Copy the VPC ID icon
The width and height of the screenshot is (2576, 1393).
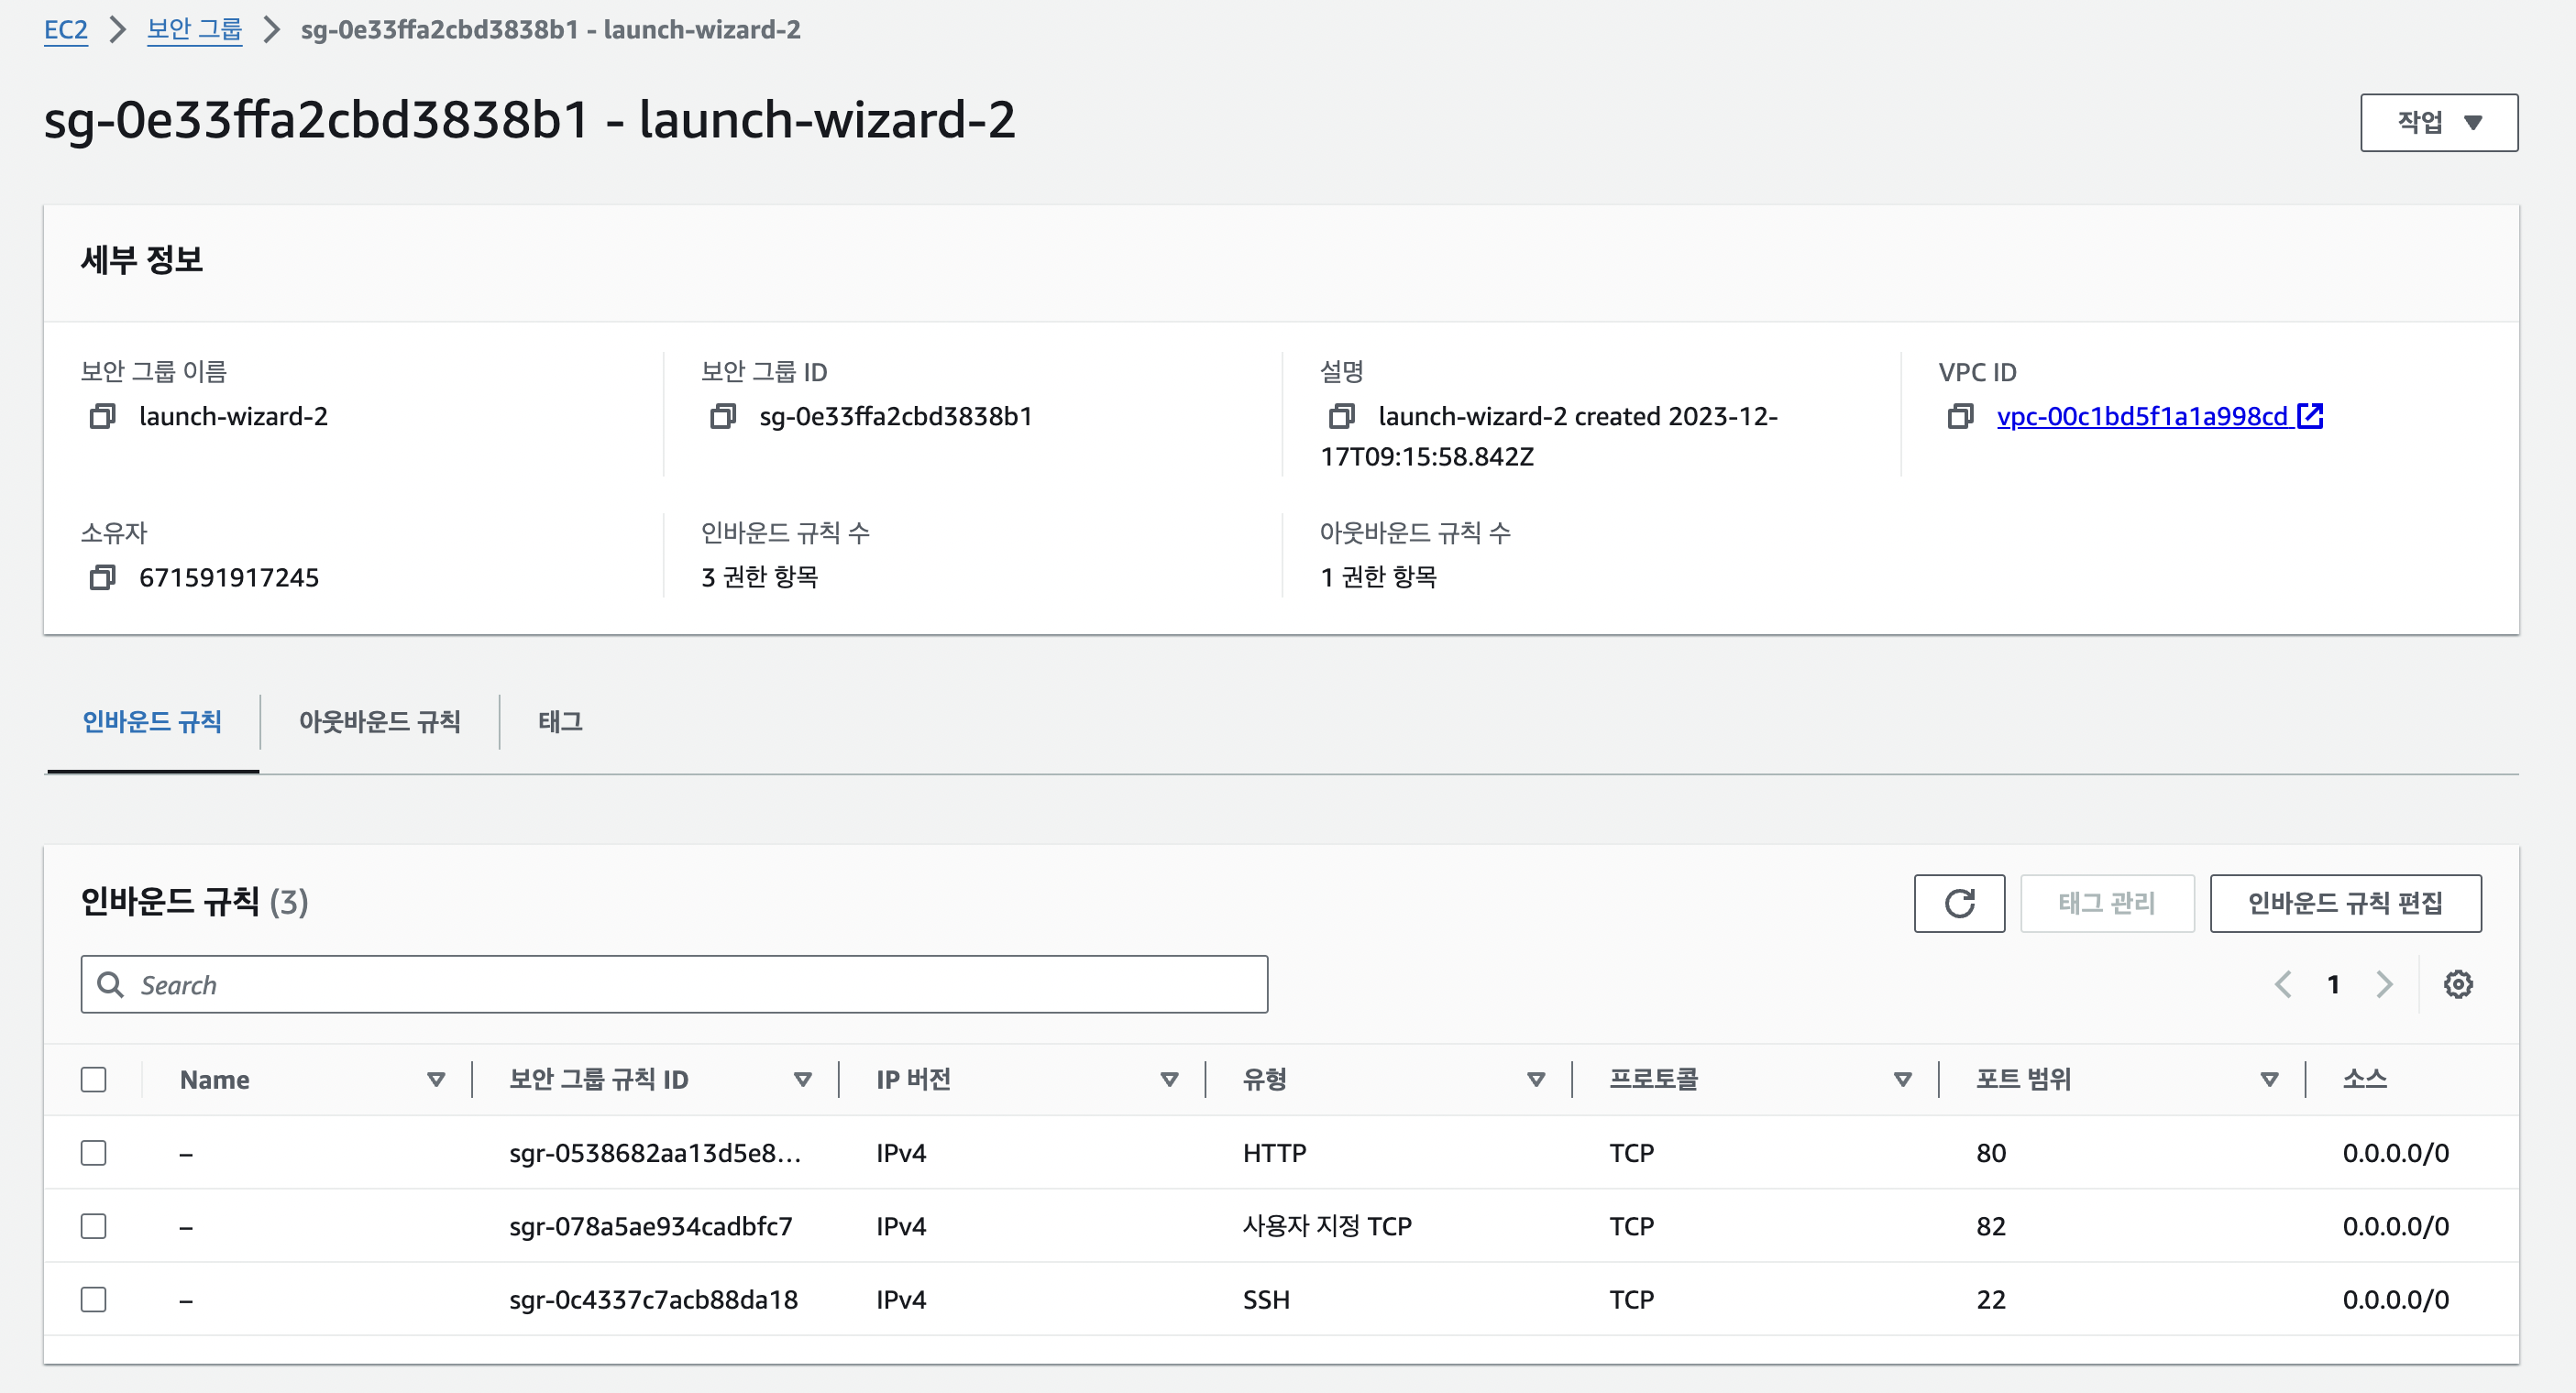1960,416
